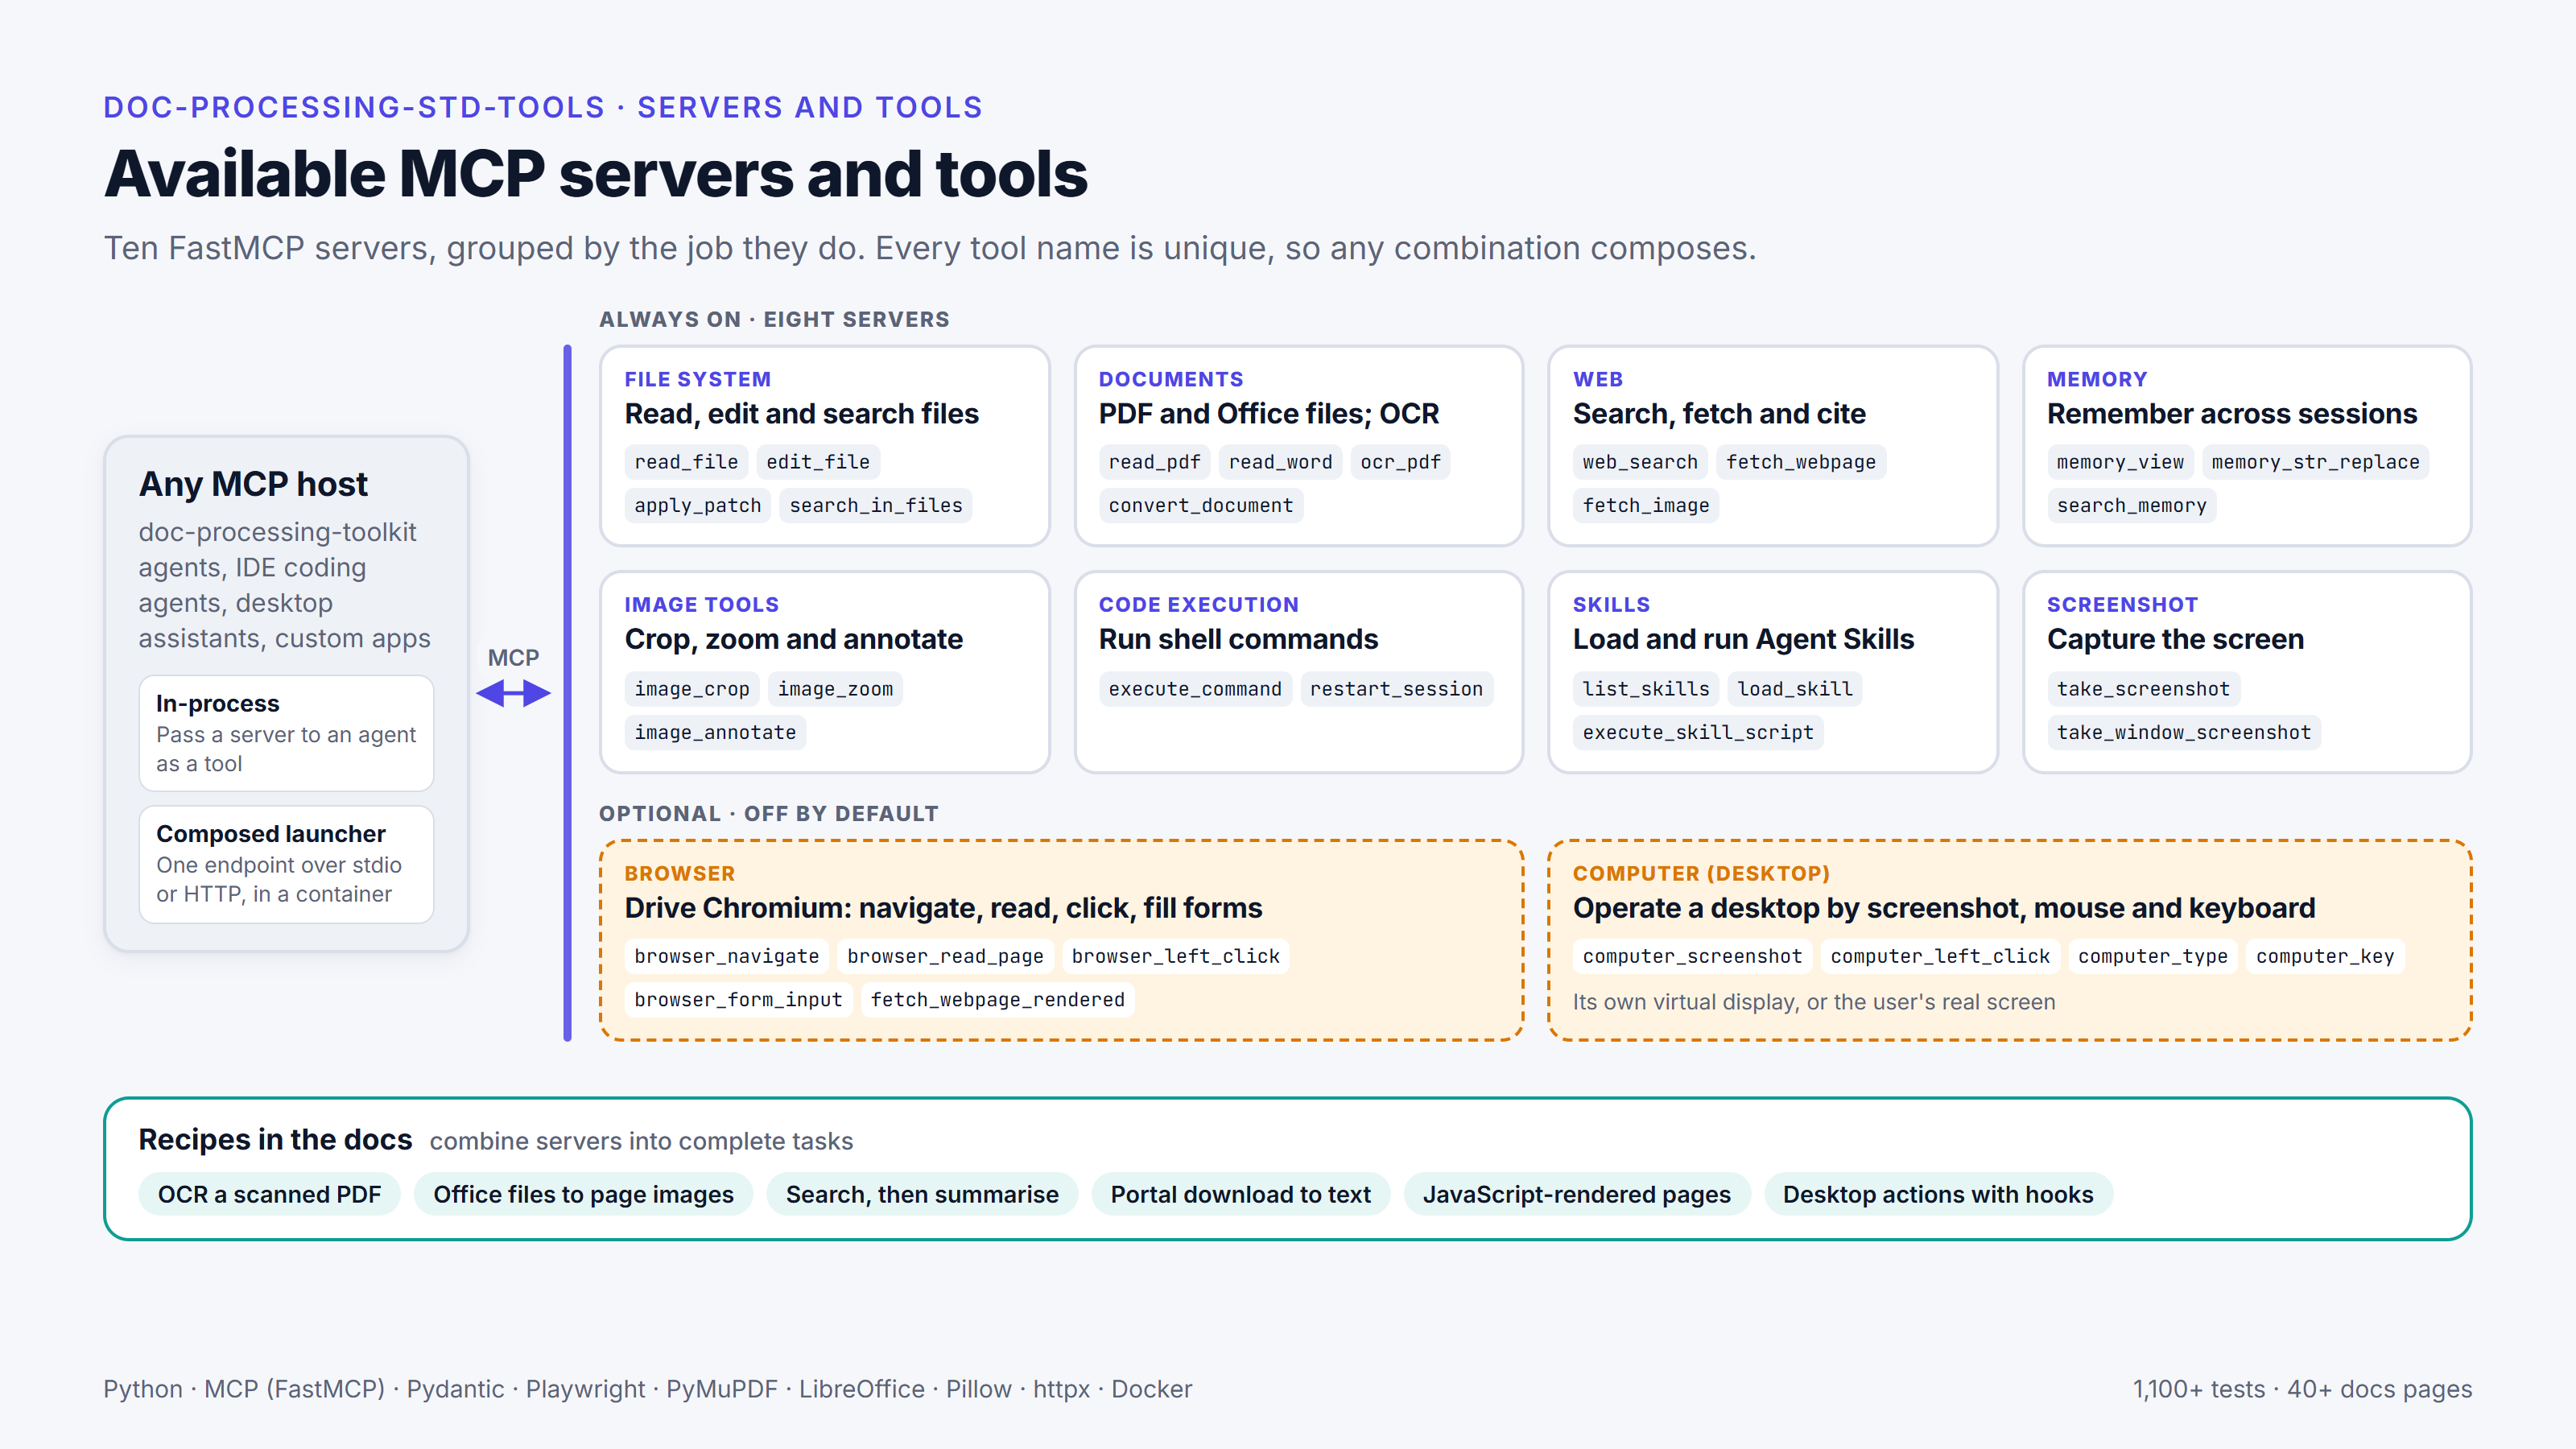Click the browser_navigate chip
Image resolution: width=2576 pixels, height=1449 pixels.
click(x=727, y=957)
